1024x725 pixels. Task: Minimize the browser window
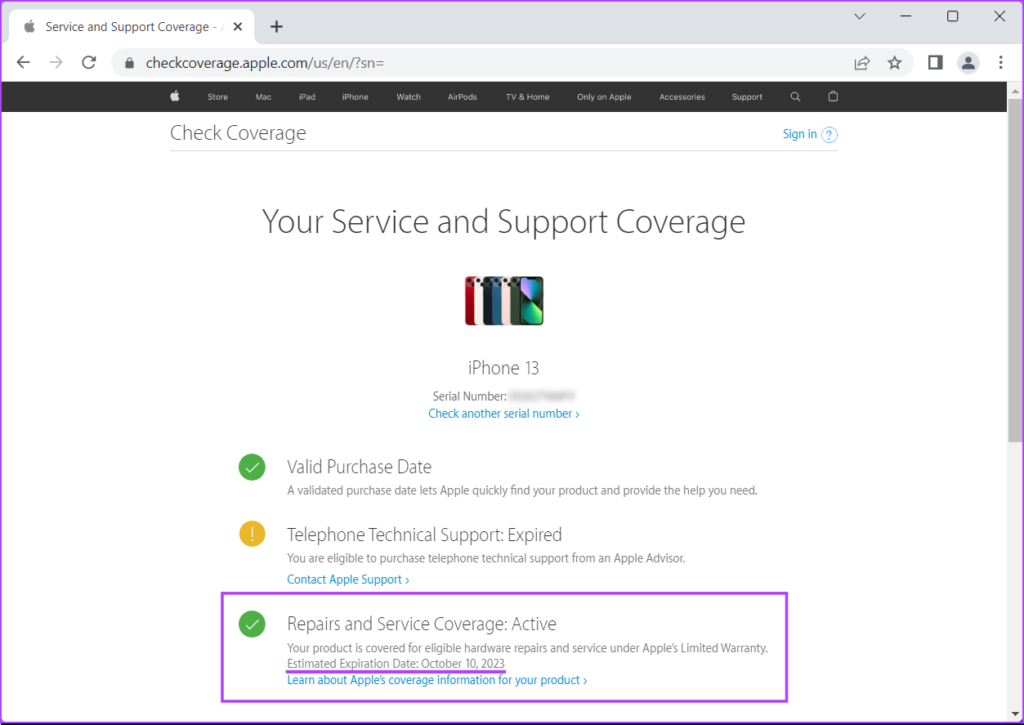click(x=905, y=16)
